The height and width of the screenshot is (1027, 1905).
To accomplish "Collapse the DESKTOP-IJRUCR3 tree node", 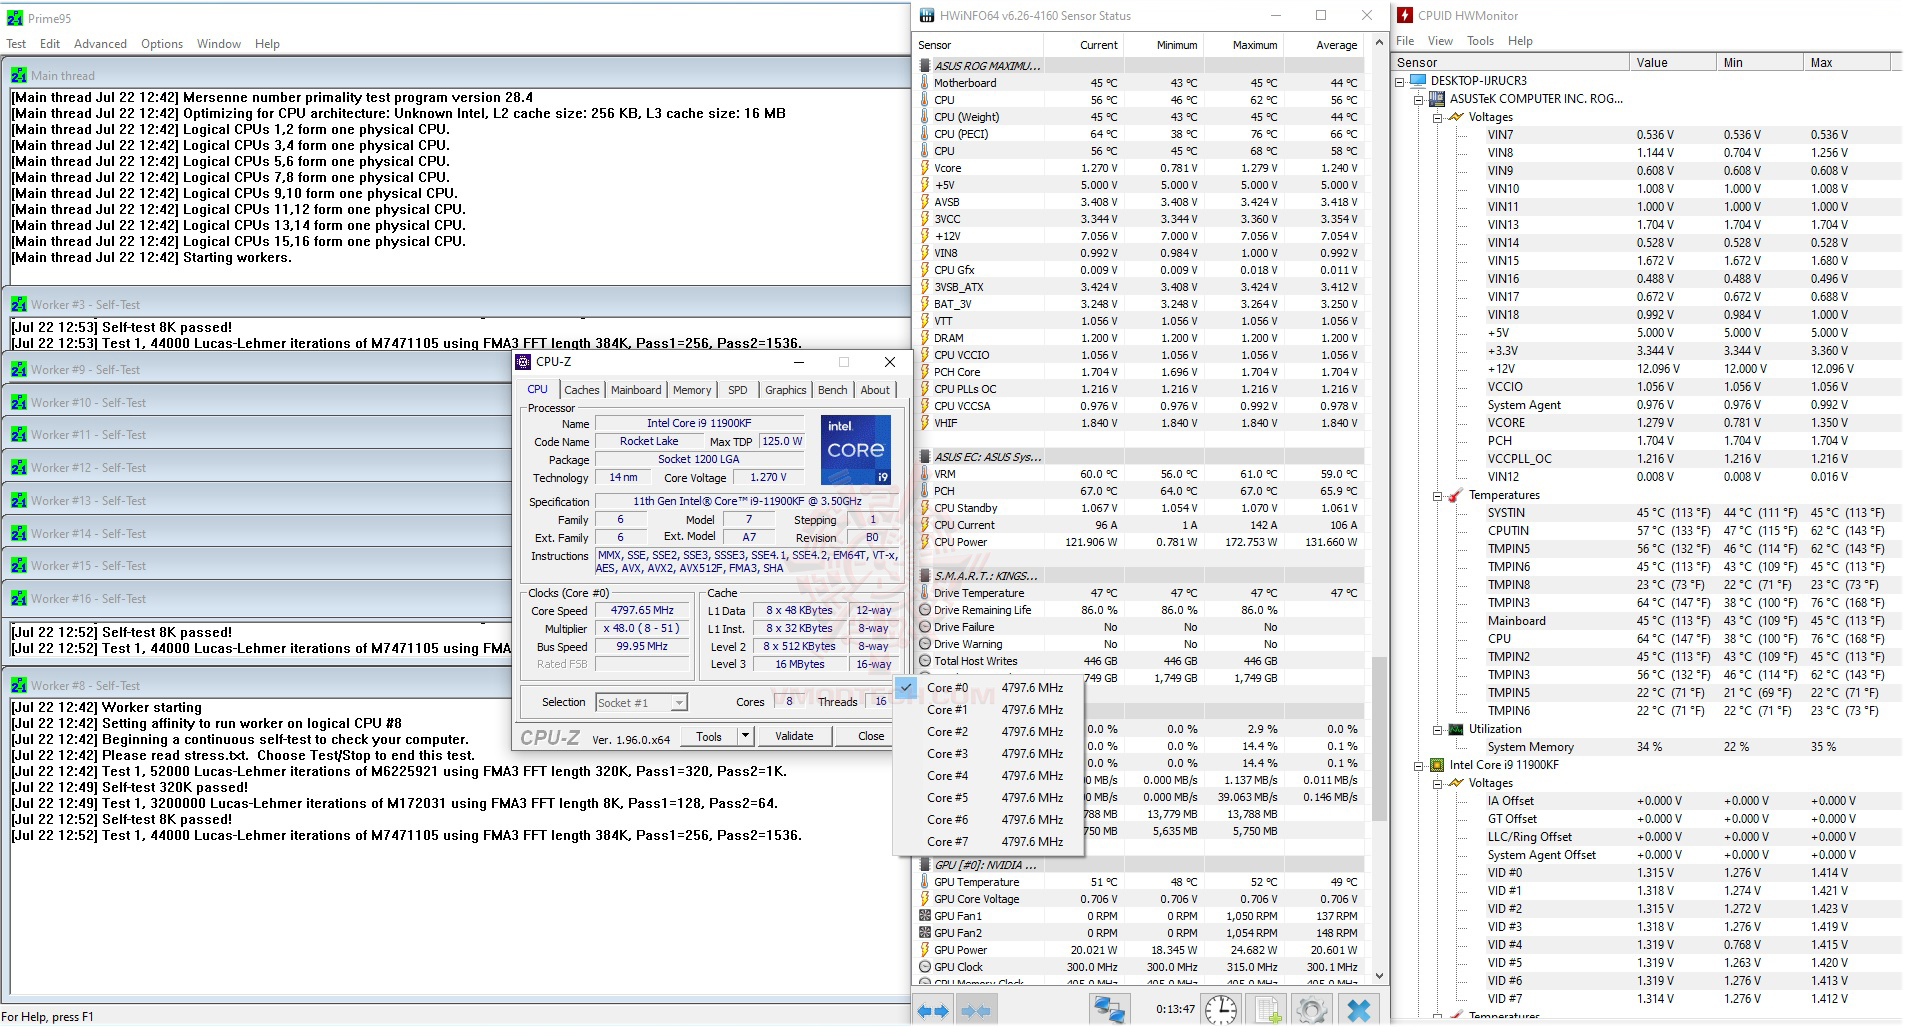I will pos(1401,81).
